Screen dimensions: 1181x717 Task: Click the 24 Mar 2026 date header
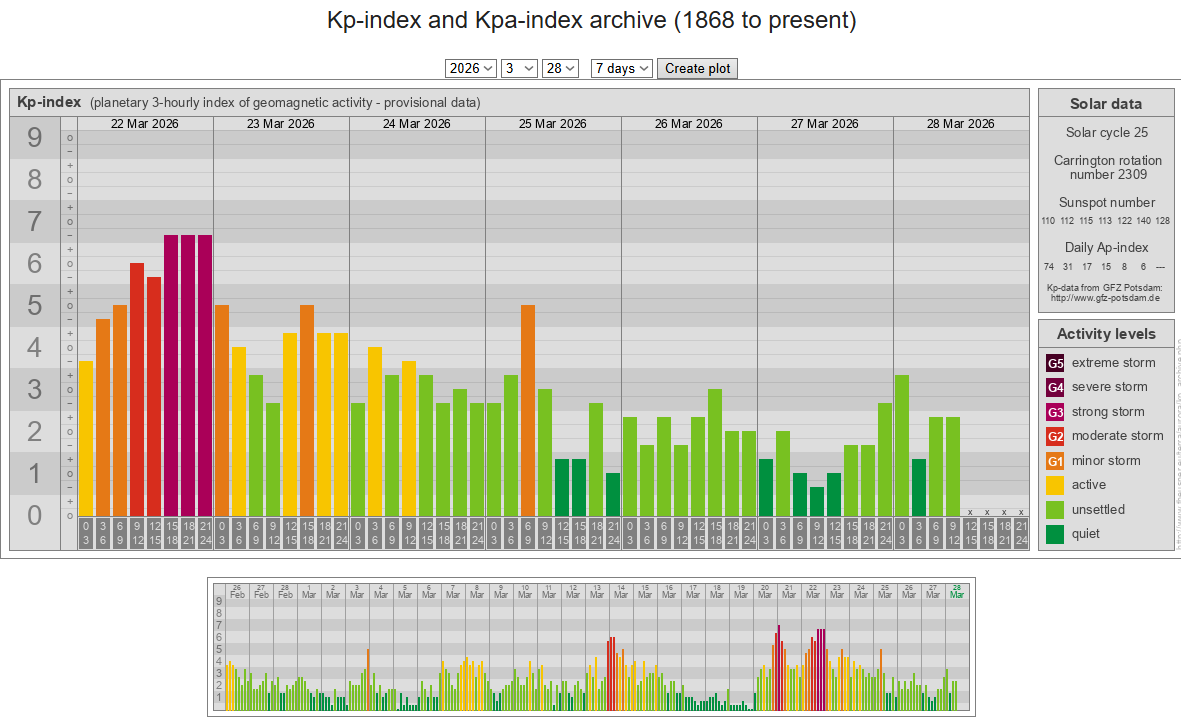click(x=417, y=124)
